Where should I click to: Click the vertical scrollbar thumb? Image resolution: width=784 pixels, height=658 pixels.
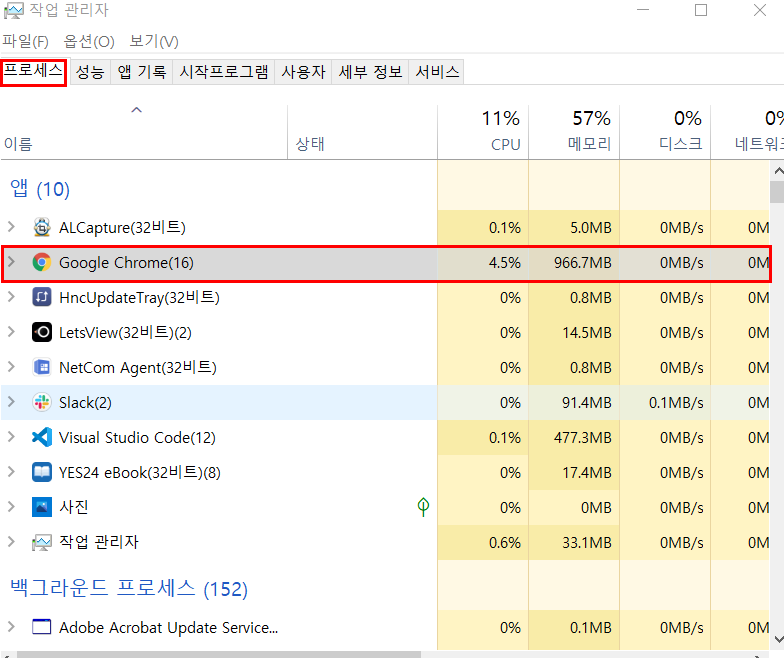point(778,192)
